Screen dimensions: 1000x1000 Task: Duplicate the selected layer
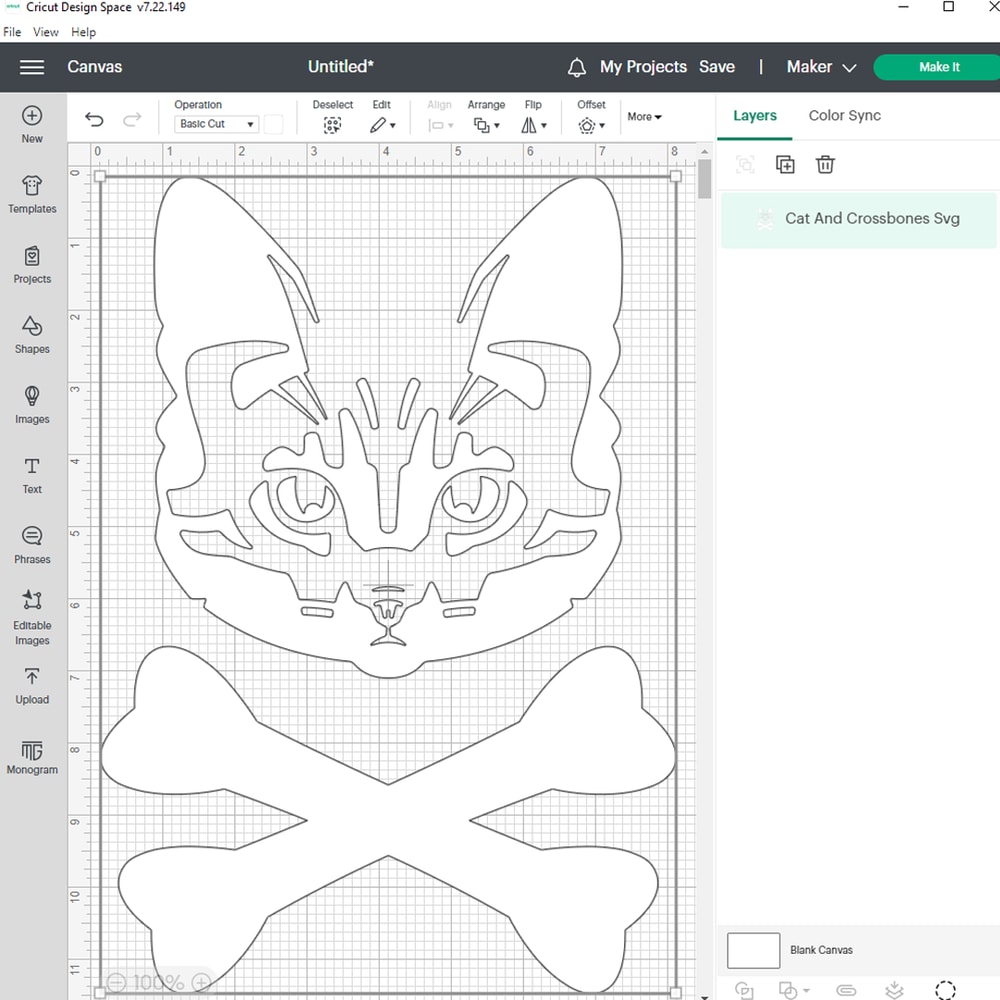coord(785,165)
